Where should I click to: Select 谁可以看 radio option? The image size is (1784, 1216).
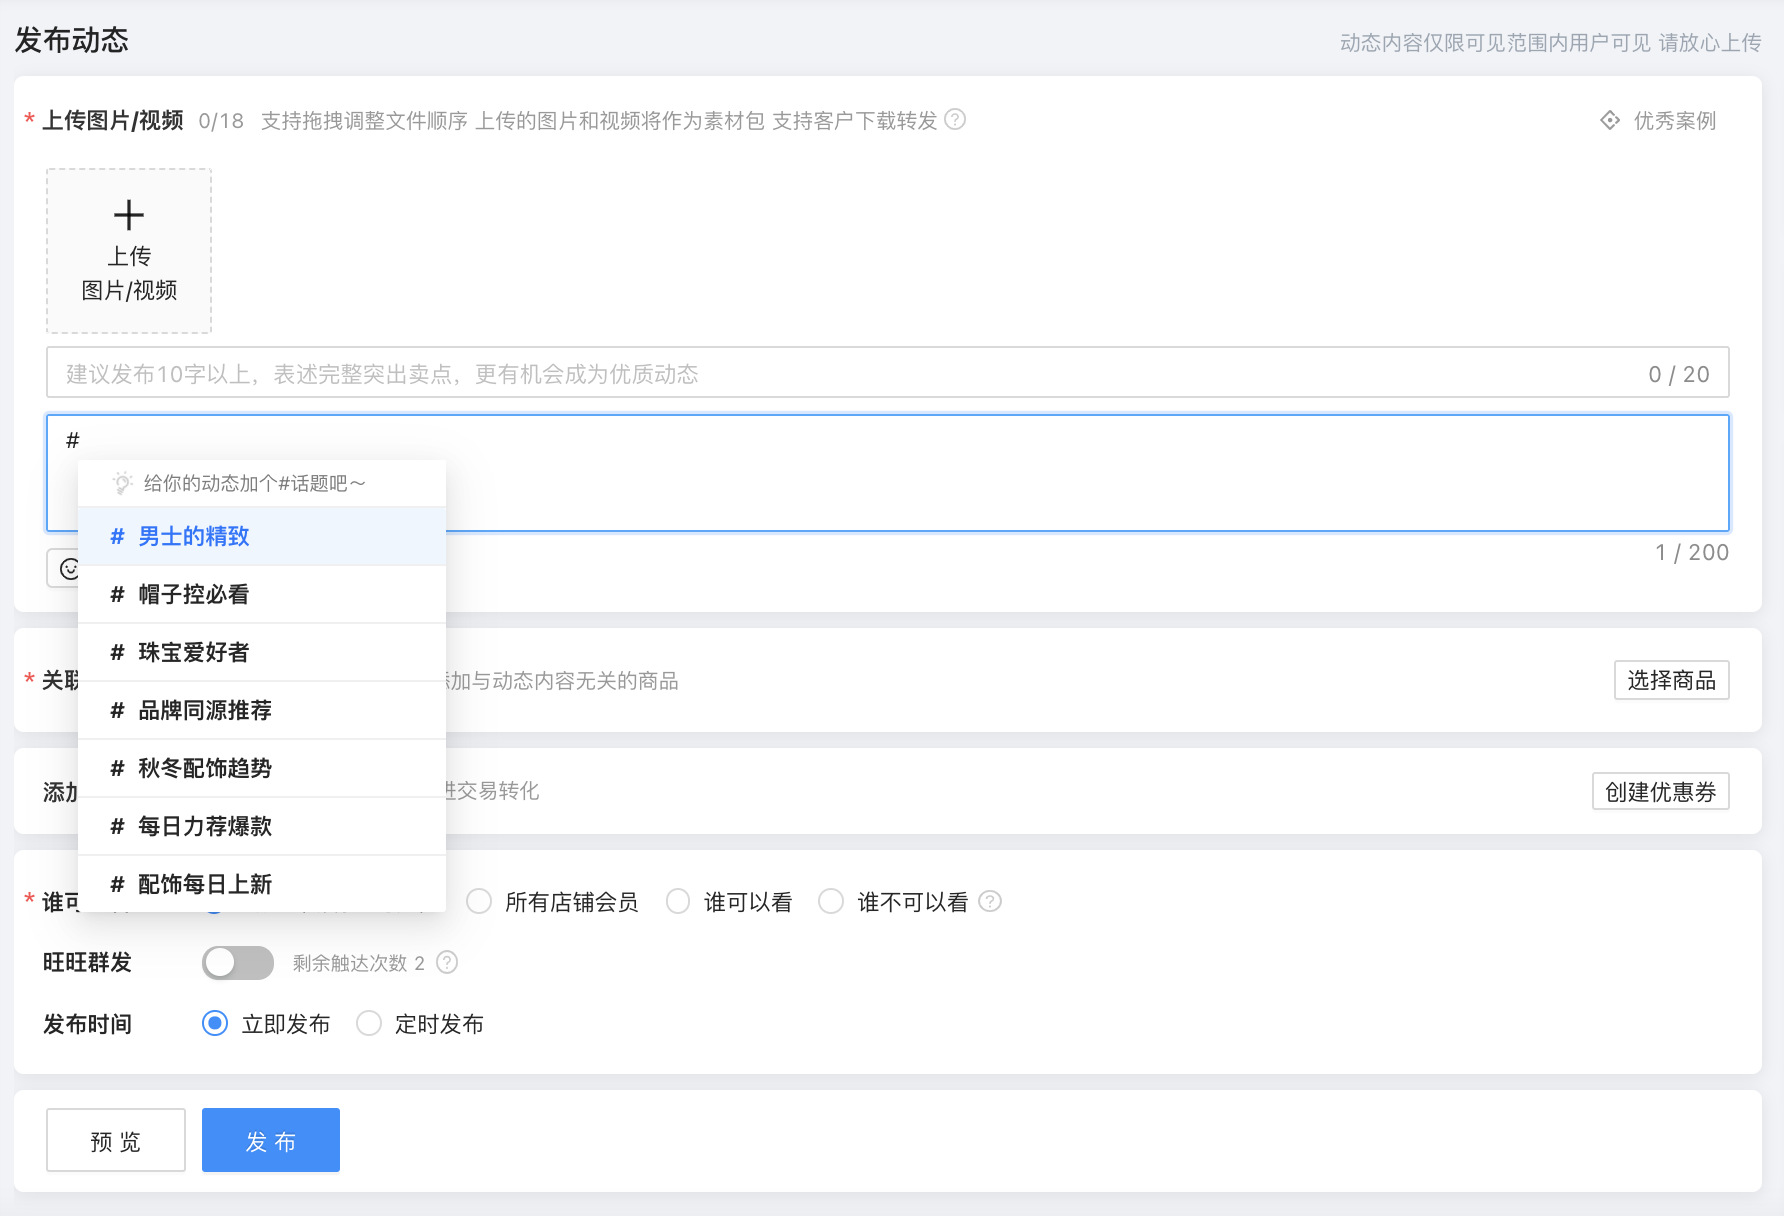click(678, 902)
